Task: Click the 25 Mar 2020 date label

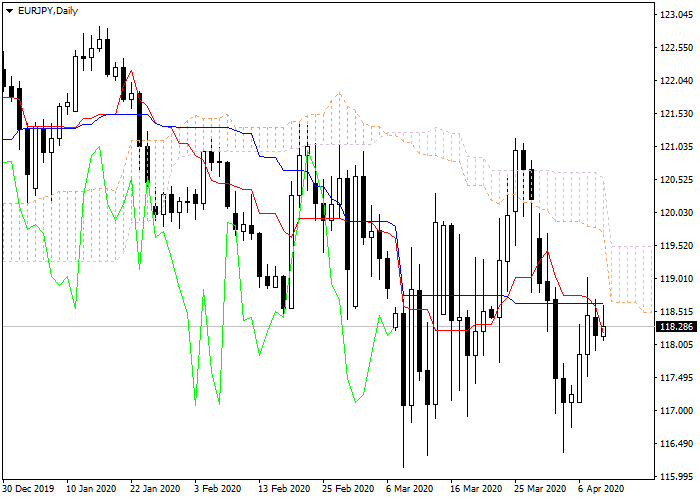Action: pyautogui.click(x=540, y=489)
